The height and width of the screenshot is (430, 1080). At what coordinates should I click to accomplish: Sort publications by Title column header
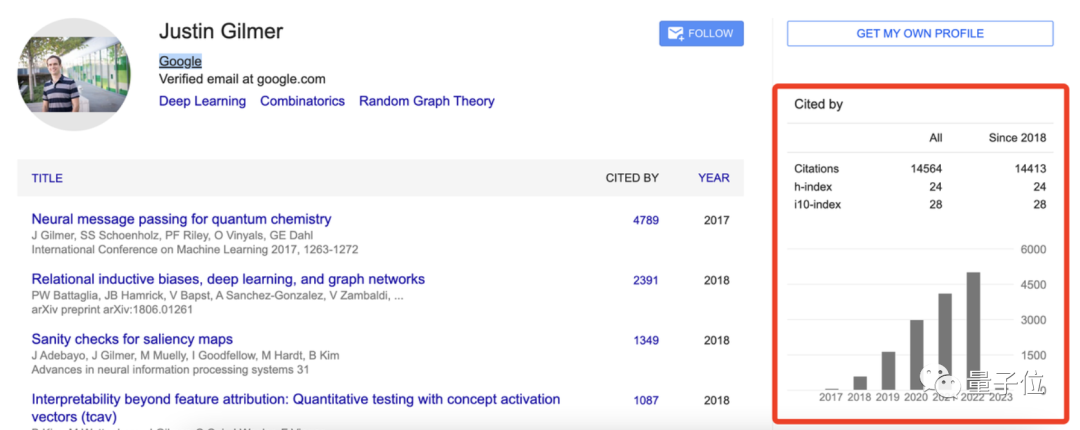(47, 178)
